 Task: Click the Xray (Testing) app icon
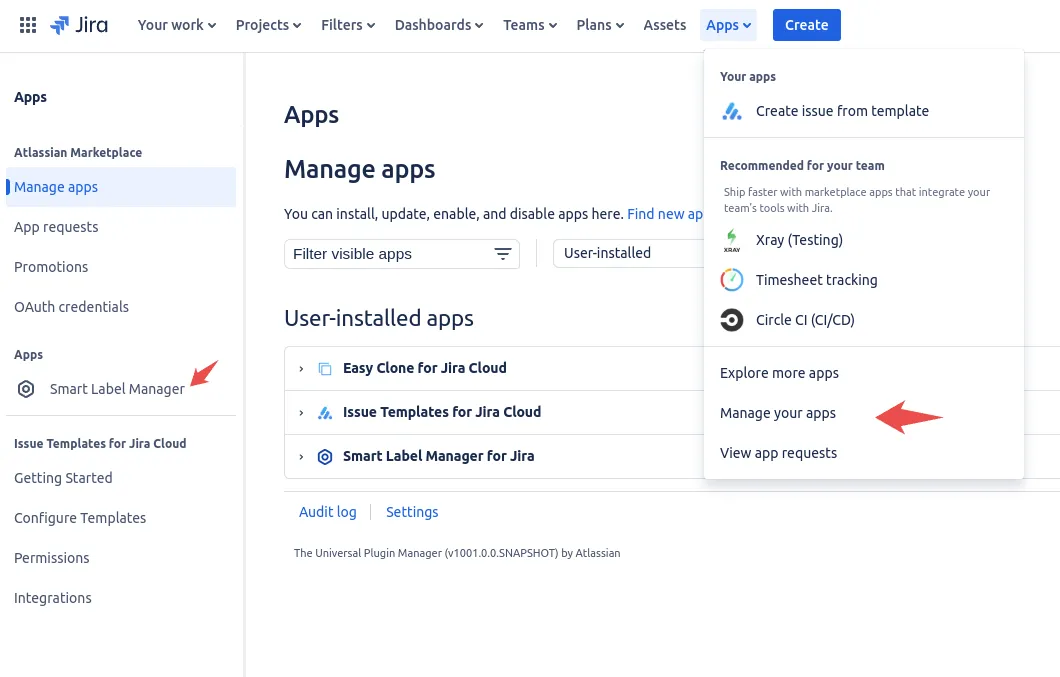click(731, 240)
